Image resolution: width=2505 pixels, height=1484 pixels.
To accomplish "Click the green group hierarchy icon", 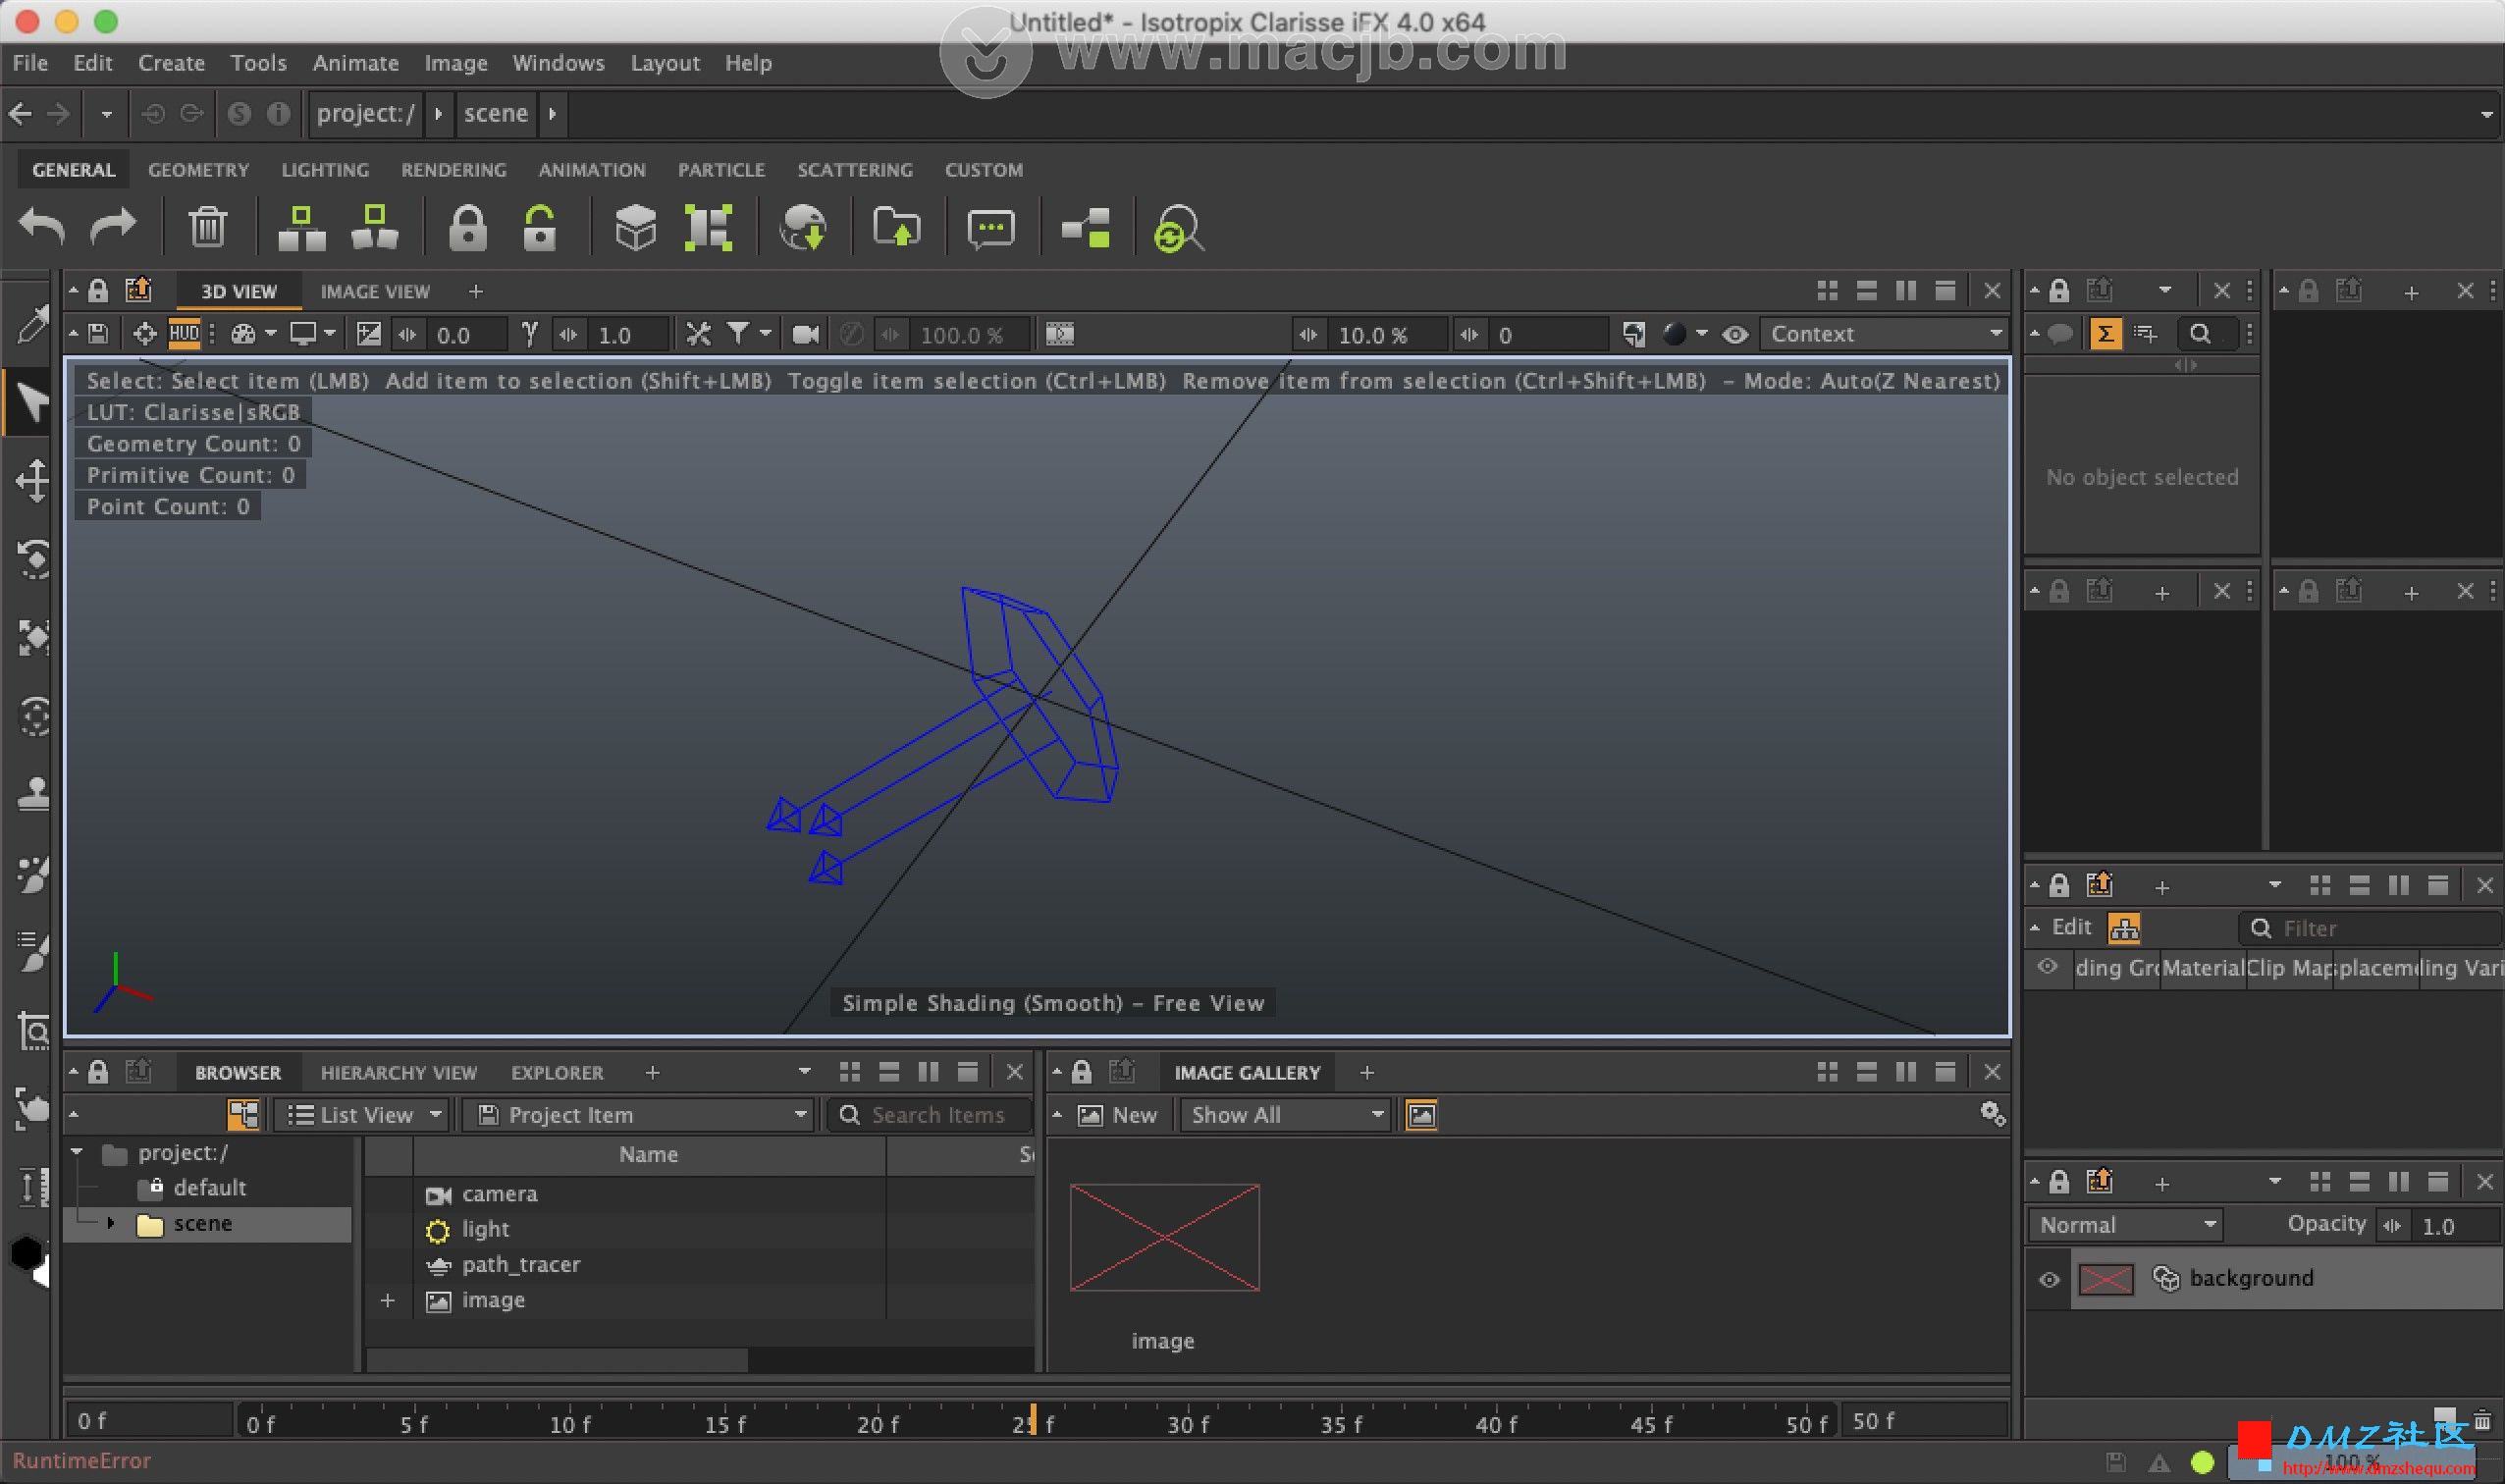I will point(301,228).
